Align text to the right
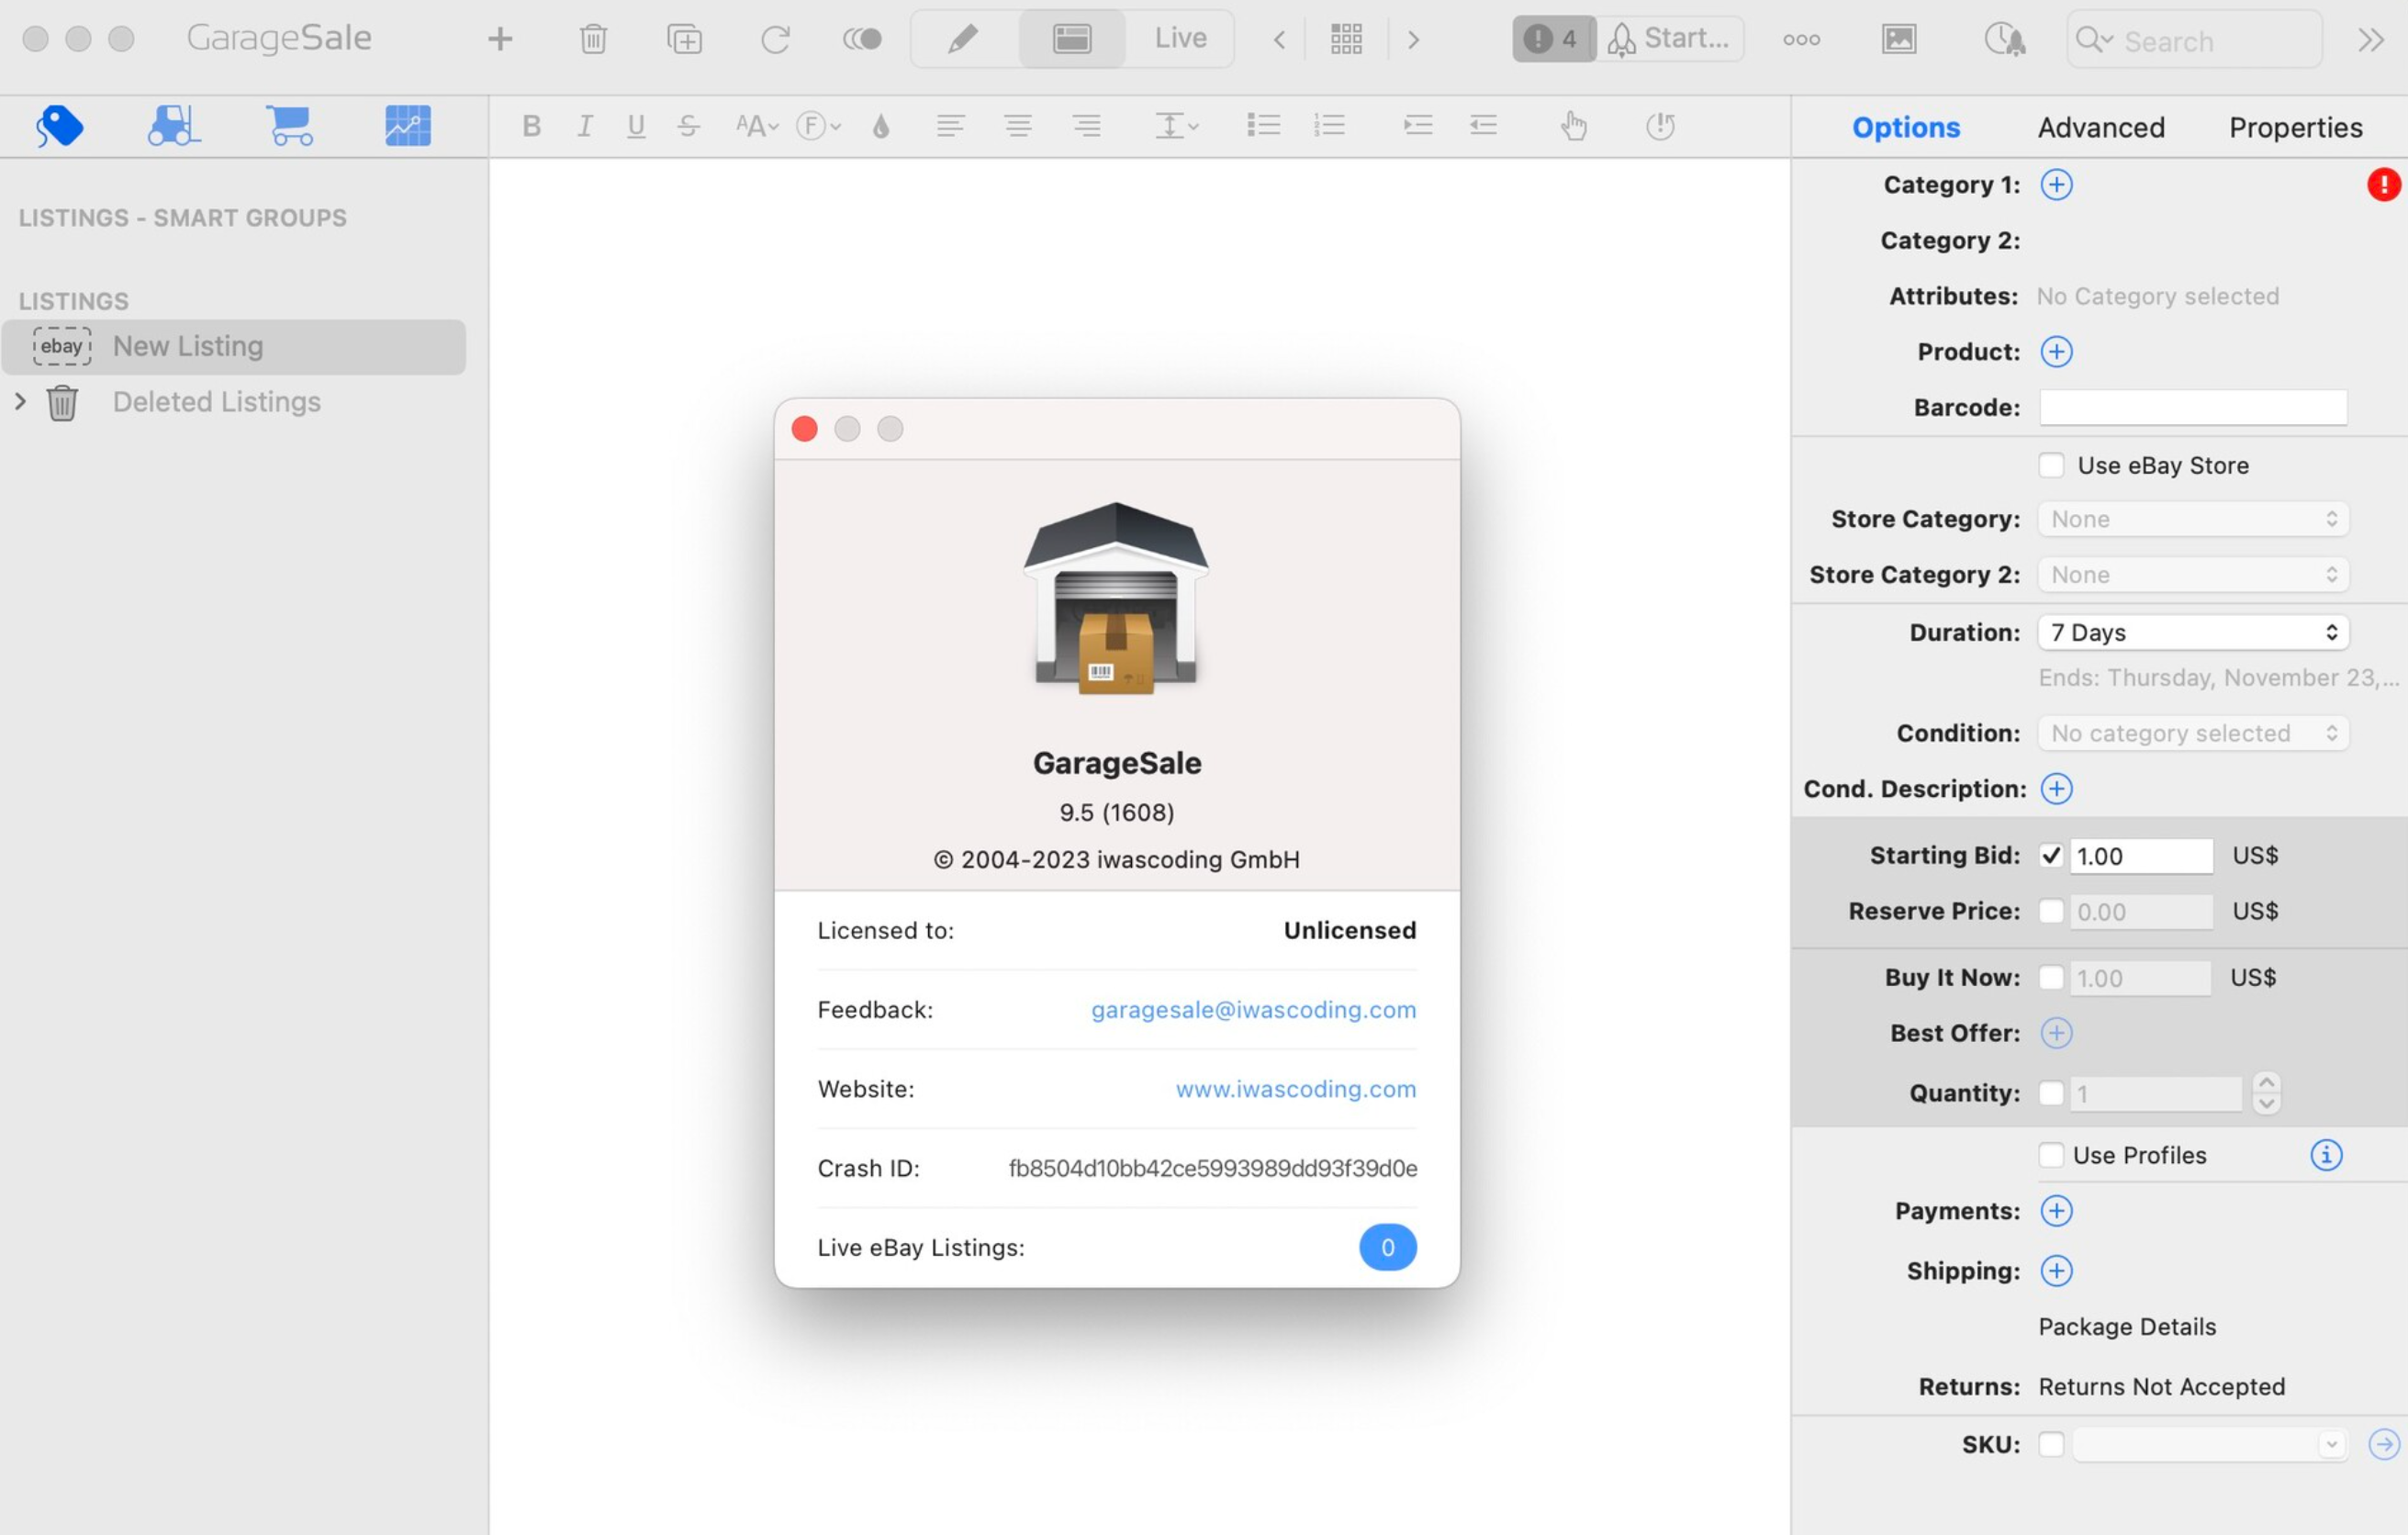 click(x=1086, y=126)
